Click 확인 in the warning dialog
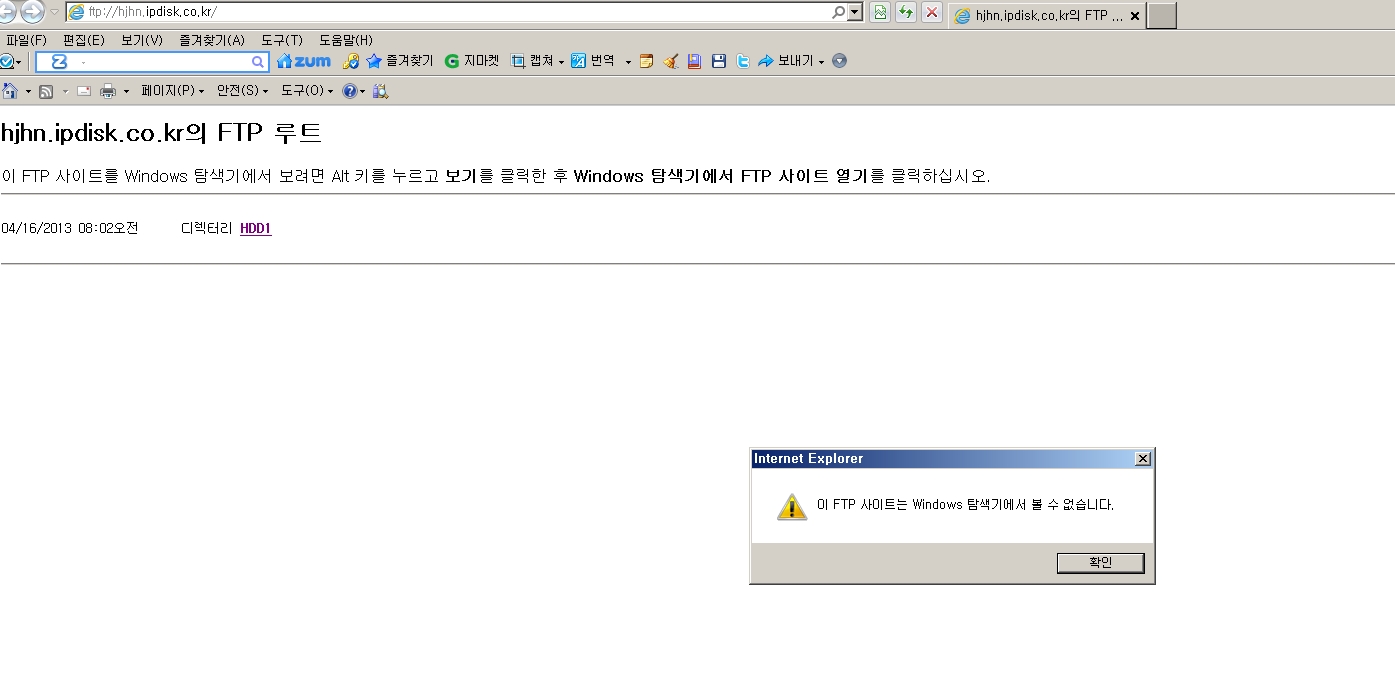 [x=1100, y=563]
